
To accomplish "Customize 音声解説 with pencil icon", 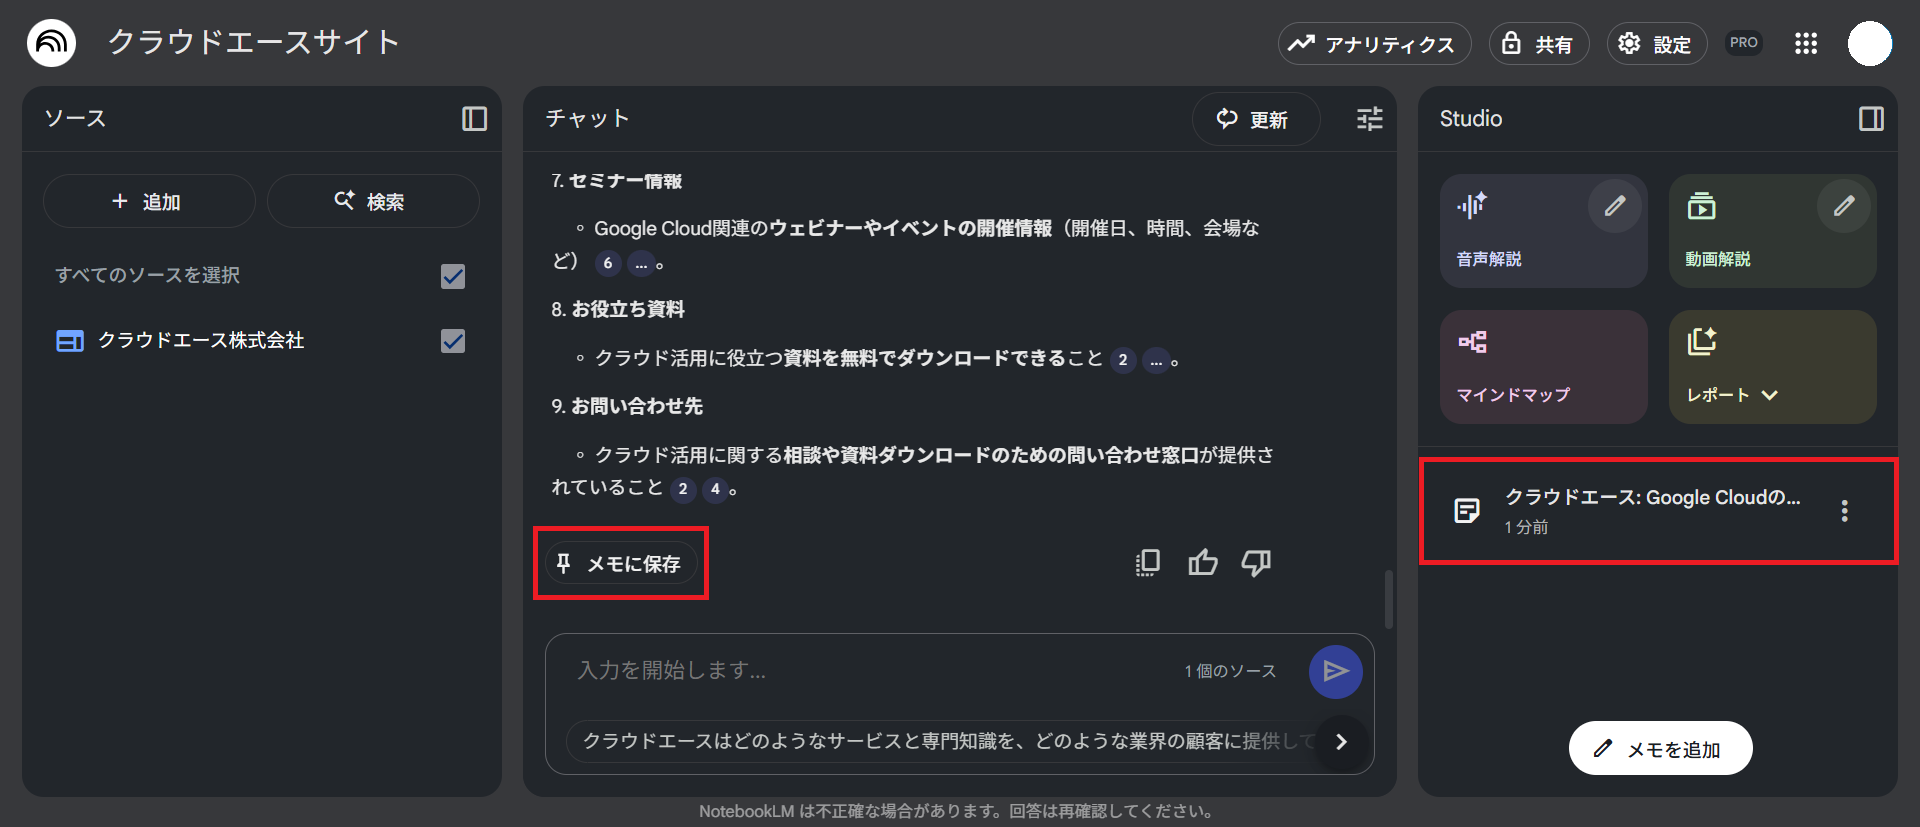I will click(1615, 206).
